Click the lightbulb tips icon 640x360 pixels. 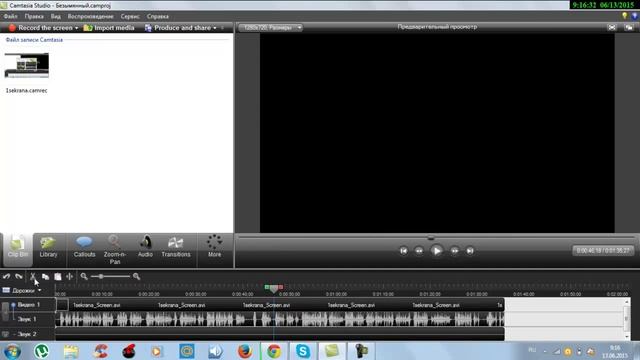(x=624, y=16)
